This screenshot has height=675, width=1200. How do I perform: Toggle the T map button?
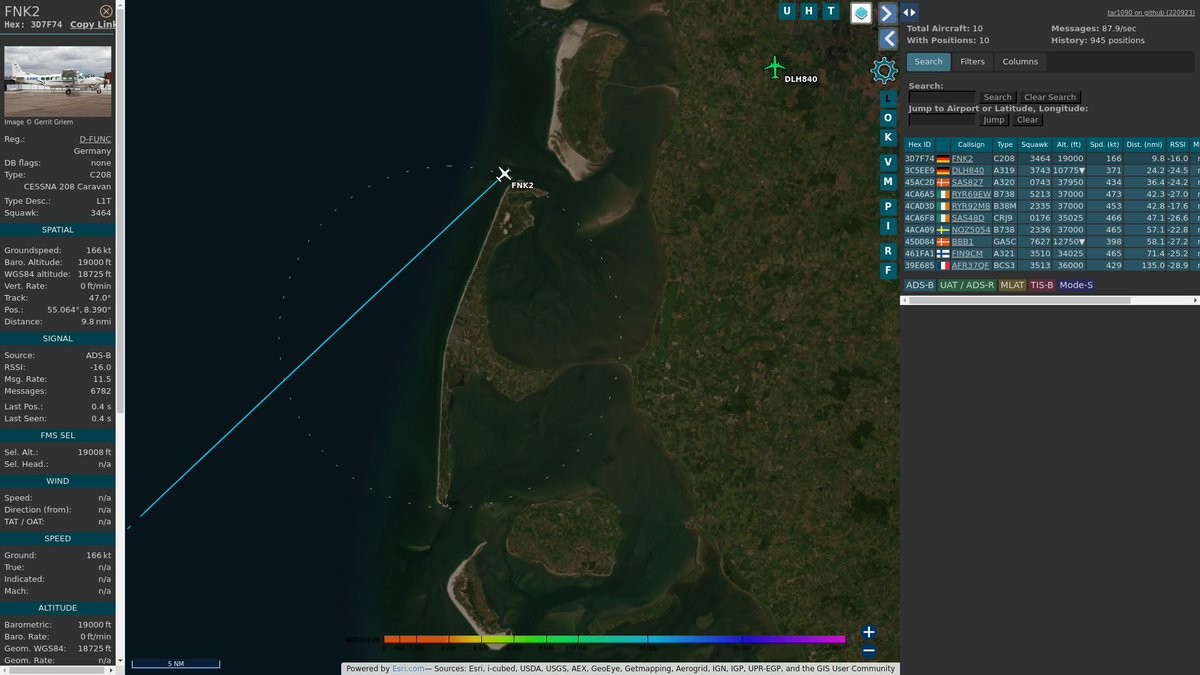click(830, 11)
